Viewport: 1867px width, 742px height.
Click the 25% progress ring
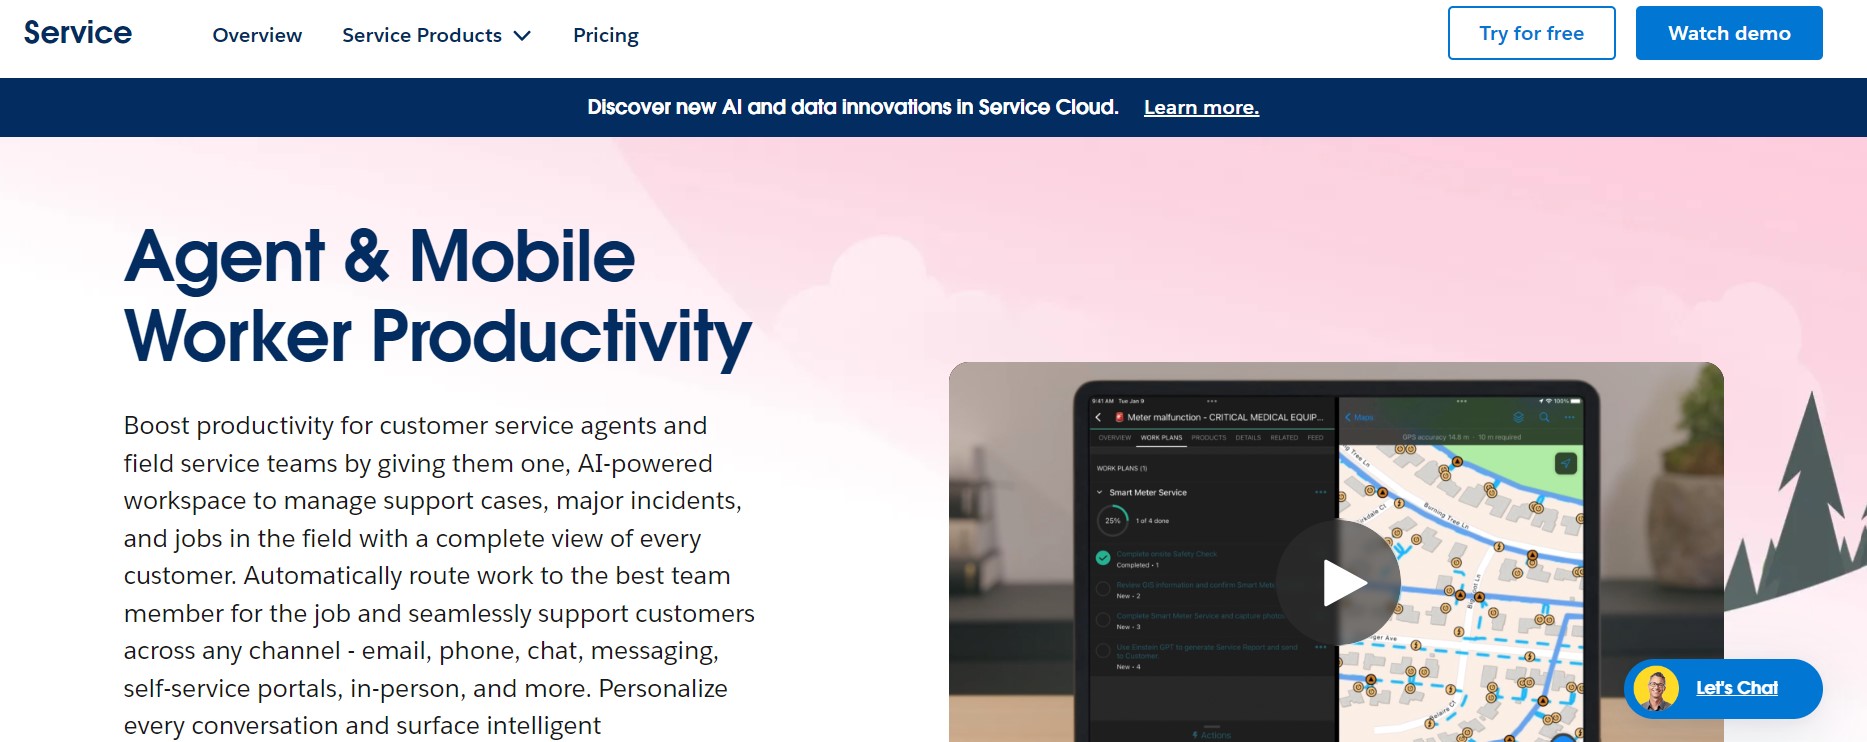(x=1112, y=520)
